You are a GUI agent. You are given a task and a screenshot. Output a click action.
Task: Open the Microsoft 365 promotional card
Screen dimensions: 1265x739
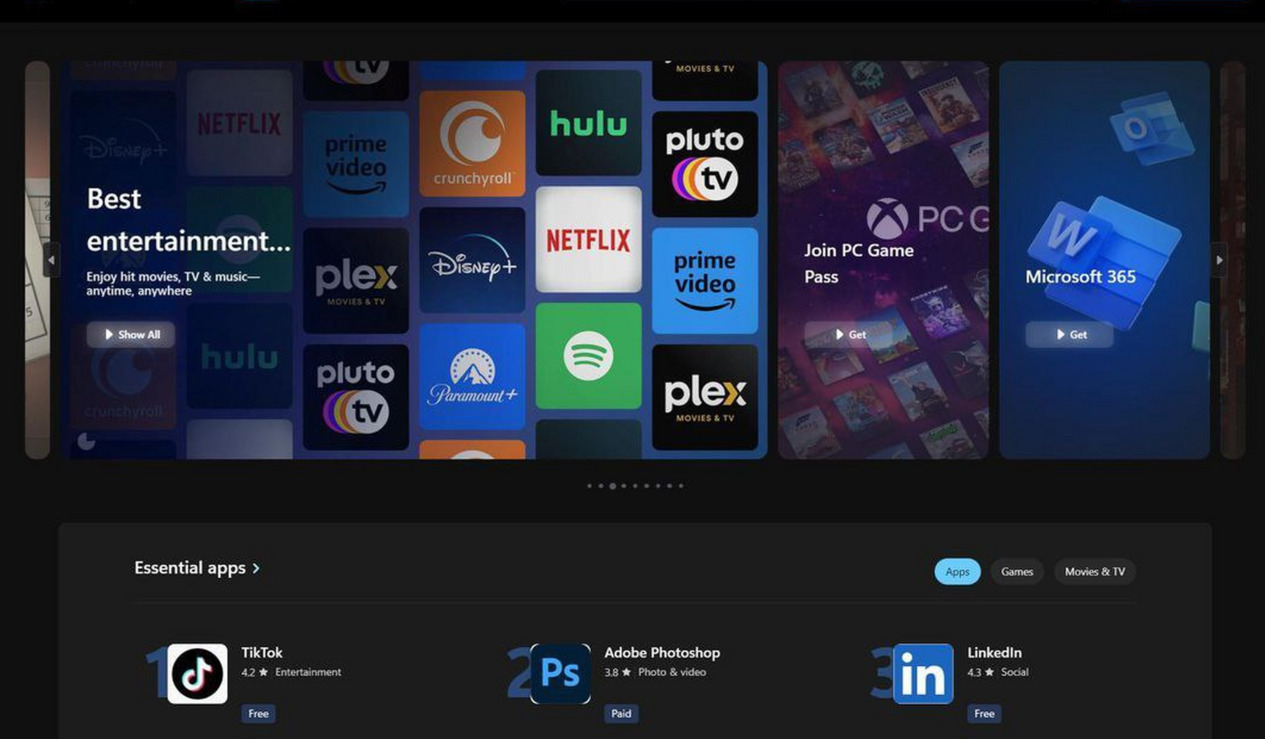pyautogui.click(x=1104, y=260)
